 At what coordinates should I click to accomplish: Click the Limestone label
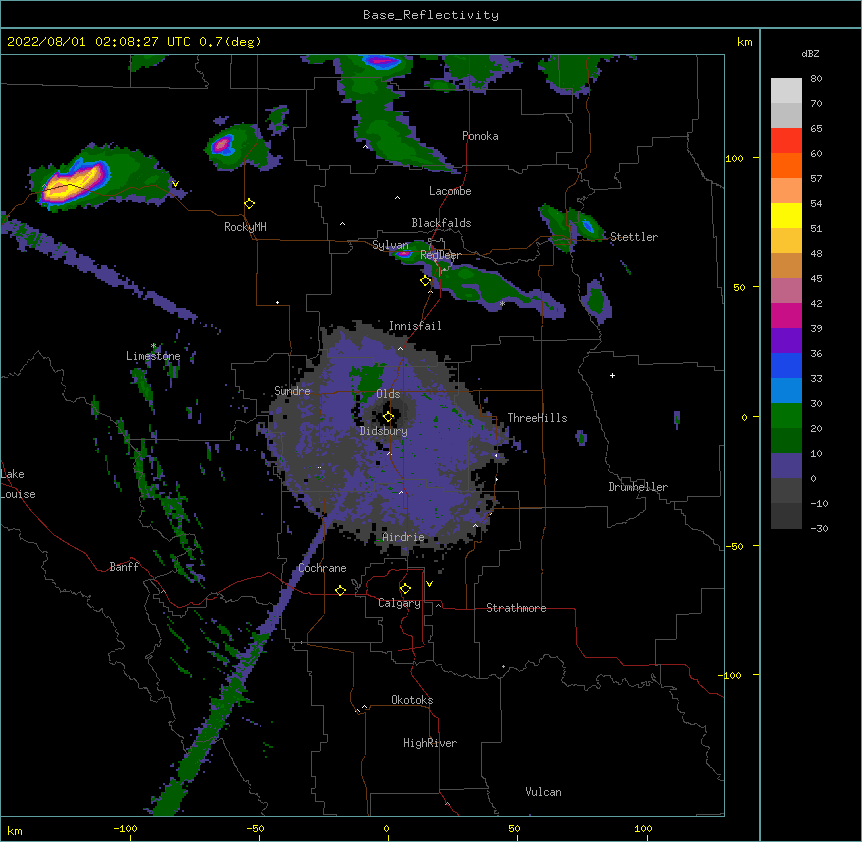pyautogui.click(x=153, y=356)
